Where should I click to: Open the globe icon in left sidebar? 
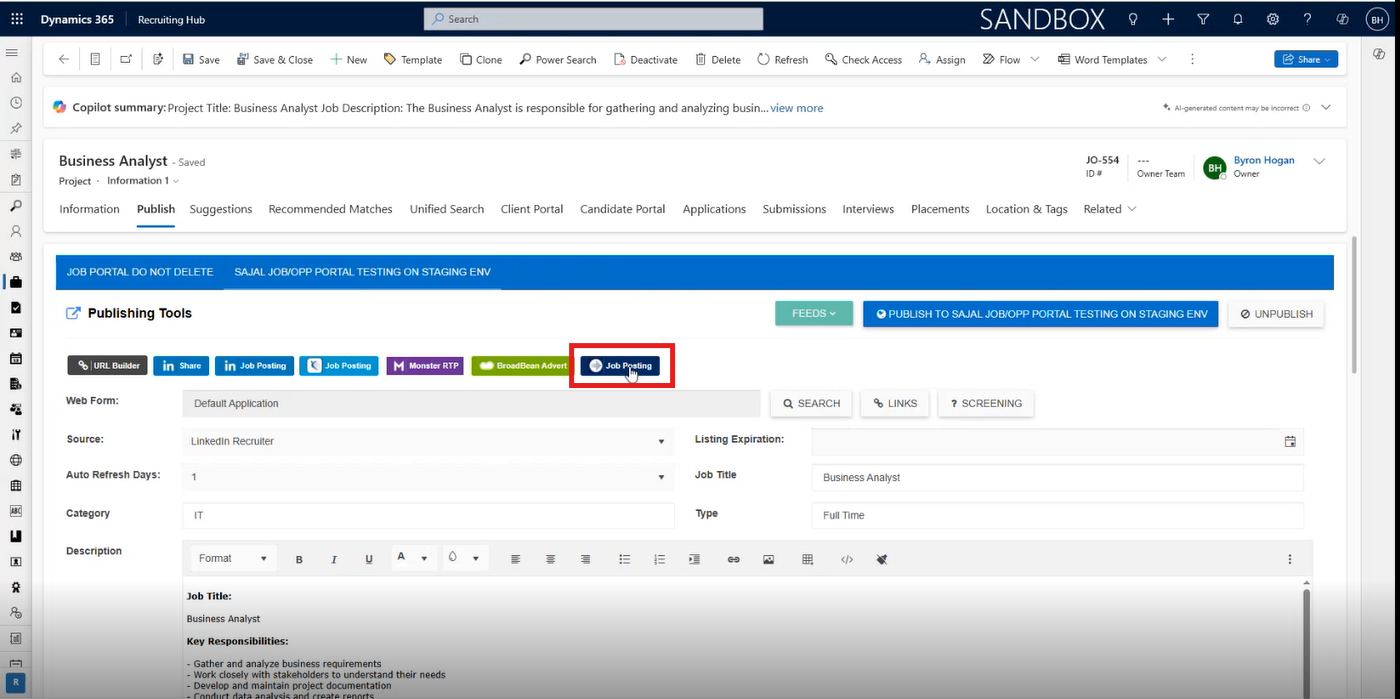pyautogui.click(x=15, y=460)
